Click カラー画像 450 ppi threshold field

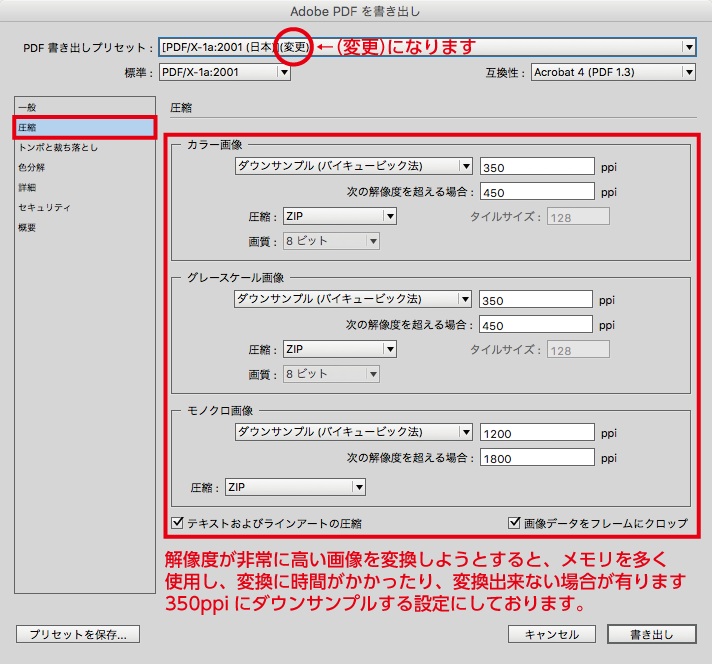pos(537,191)
